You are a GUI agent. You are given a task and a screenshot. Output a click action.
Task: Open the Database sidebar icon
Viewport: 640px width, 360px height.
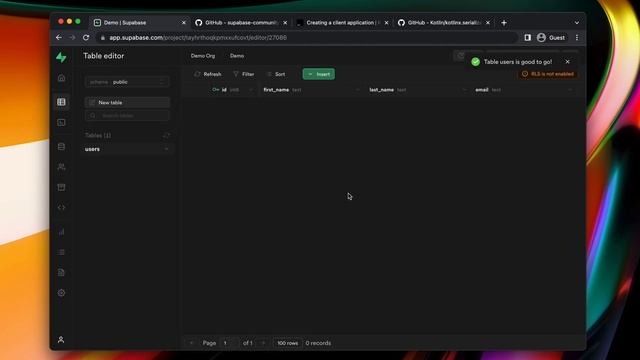tap(61, 147)
